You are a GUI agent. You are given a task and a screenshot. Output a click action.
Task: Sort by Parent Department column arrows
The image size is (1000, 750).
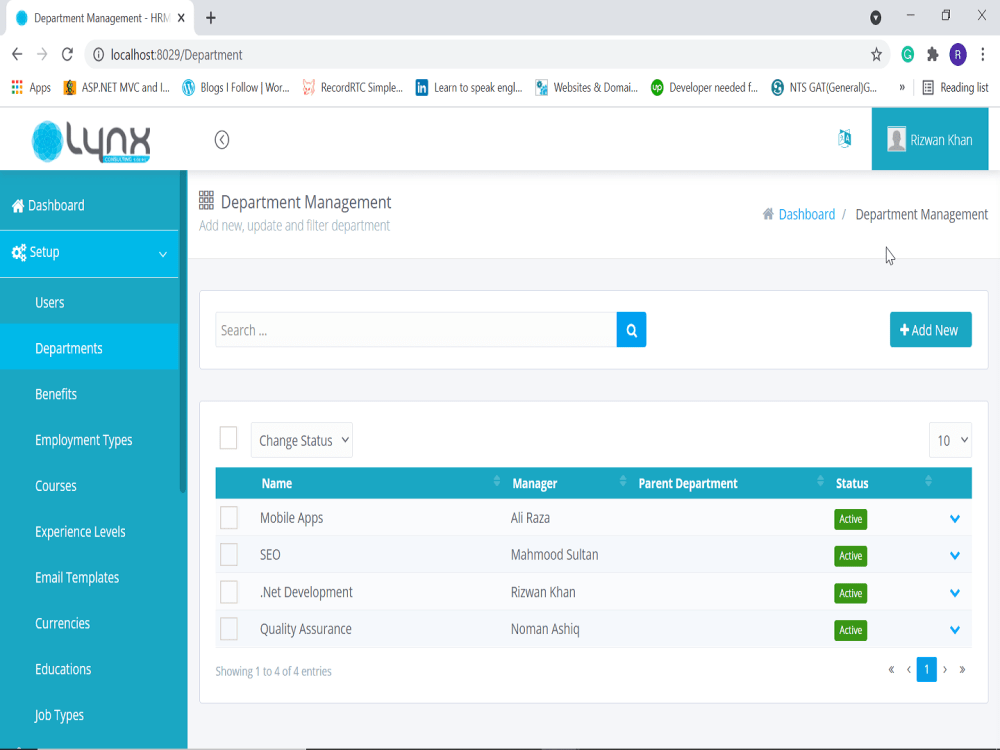tap(820, 482)
